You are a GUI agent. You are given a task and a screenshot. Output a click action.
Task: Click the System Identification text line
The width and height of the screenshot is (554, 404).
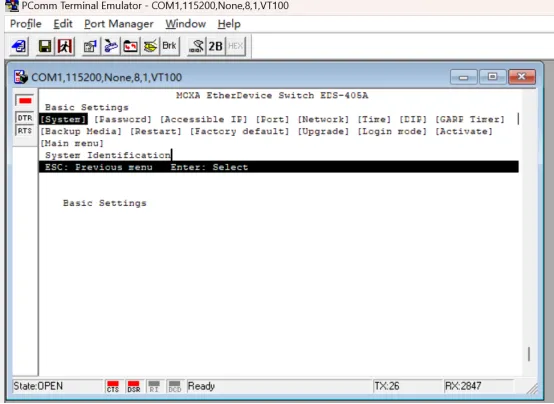(x=108, y=155)
